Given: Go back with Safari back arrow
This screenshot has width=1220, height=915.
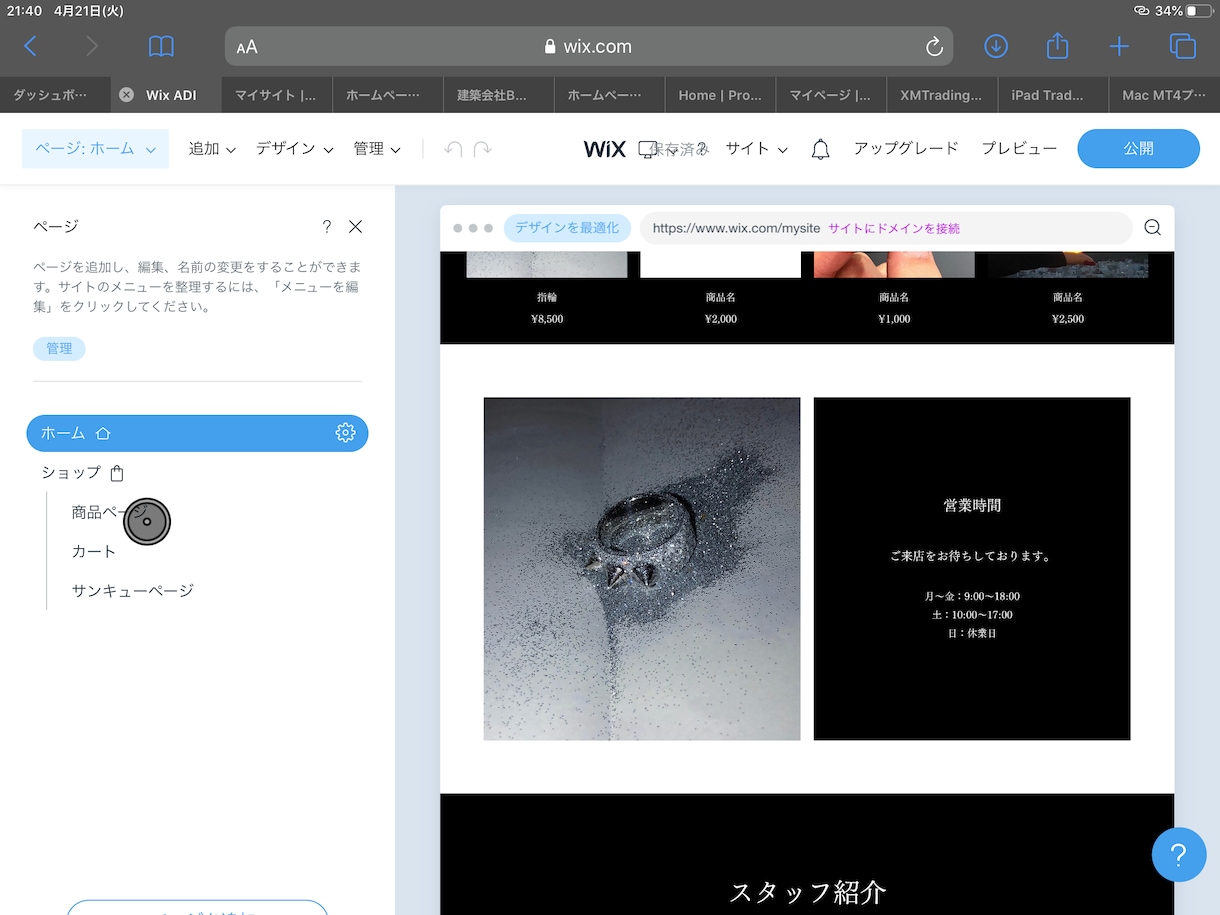Looking at the screenshot, I should tap(30, 46).
